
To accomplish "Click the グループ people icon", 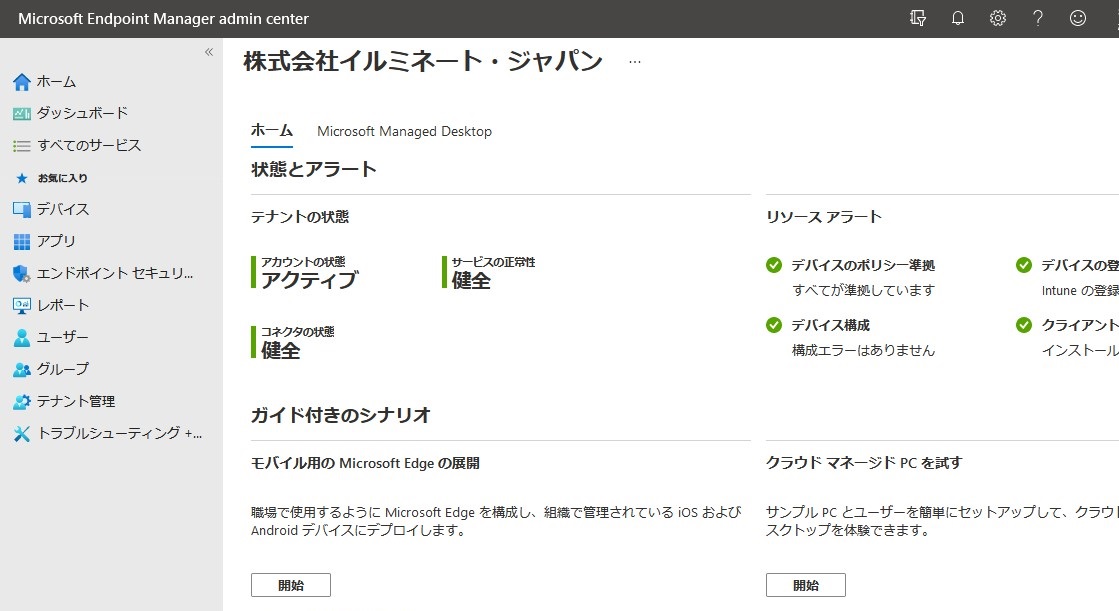I will (x=22, y=370).
